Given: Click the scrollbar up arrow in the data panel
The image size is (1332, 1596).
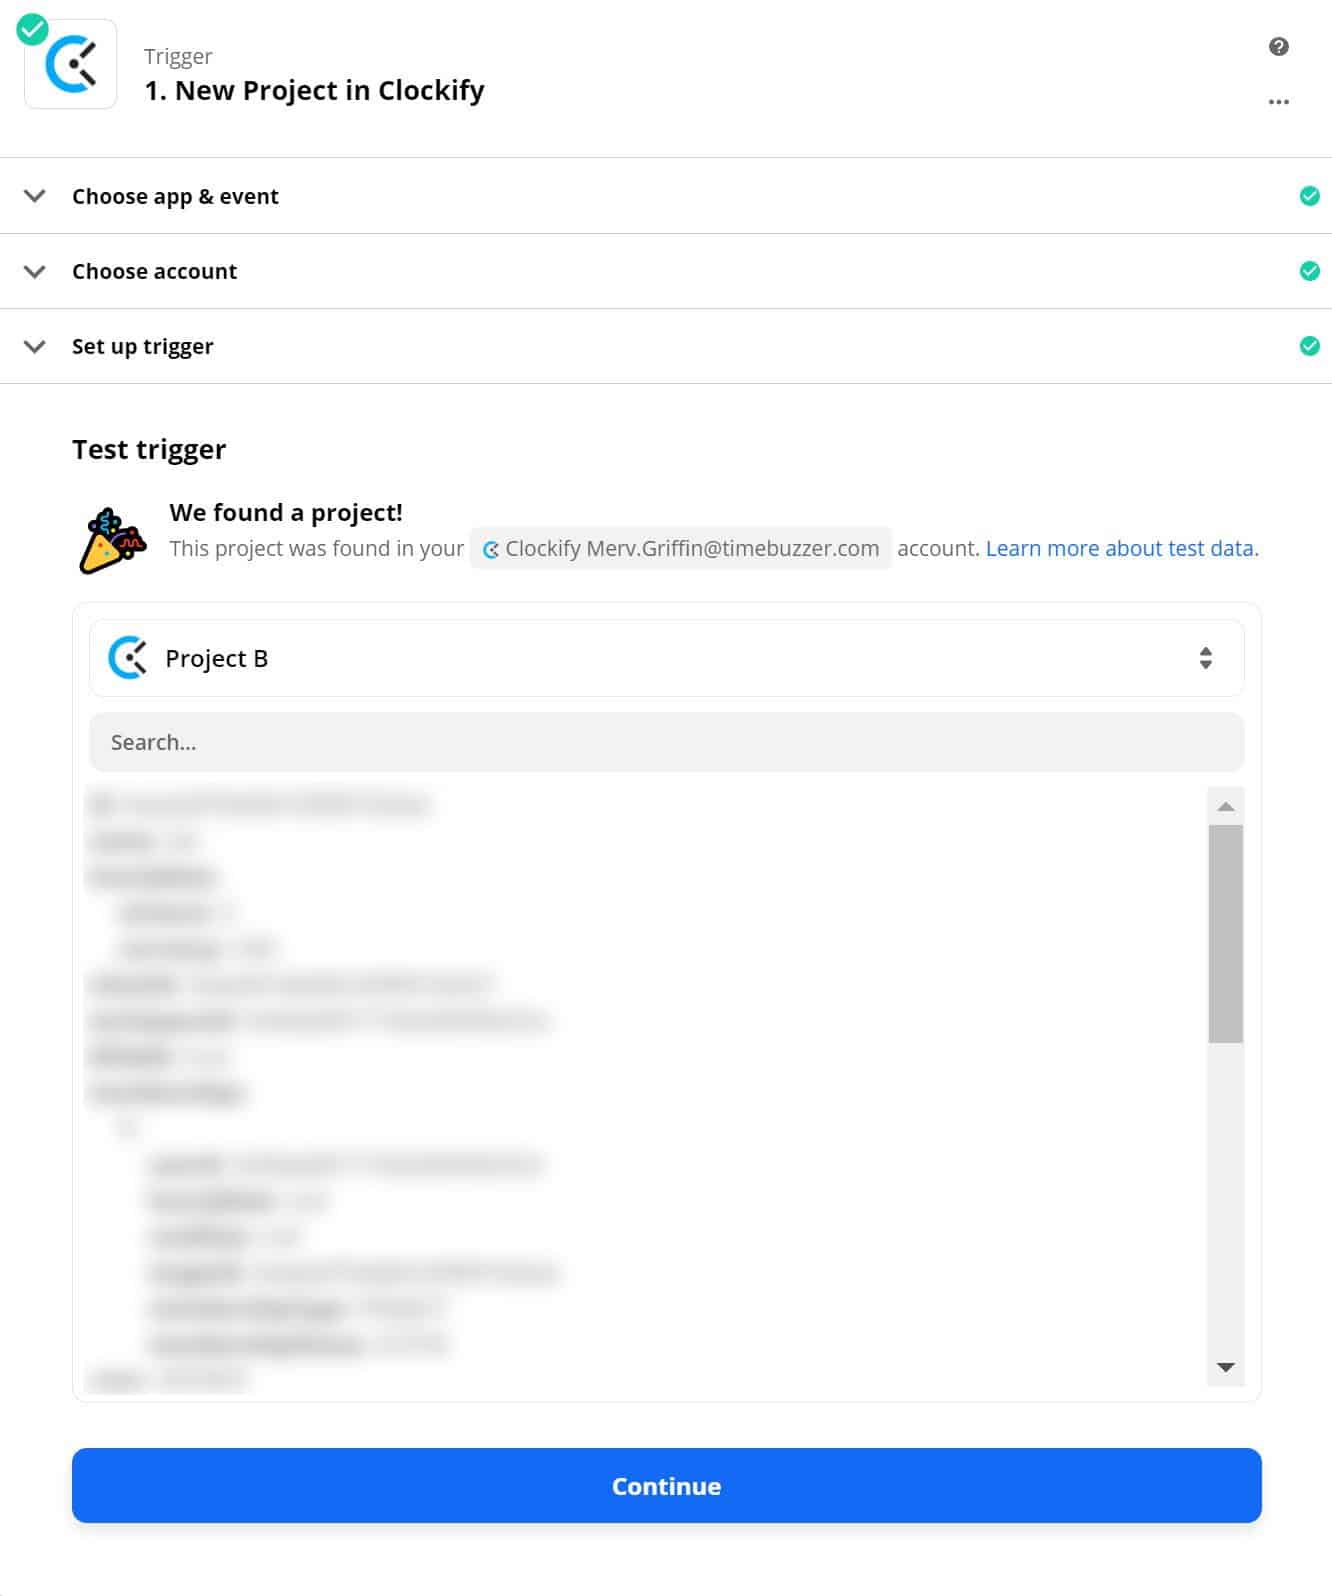Looking at the screenshot, I should (x=1226, y=806).
